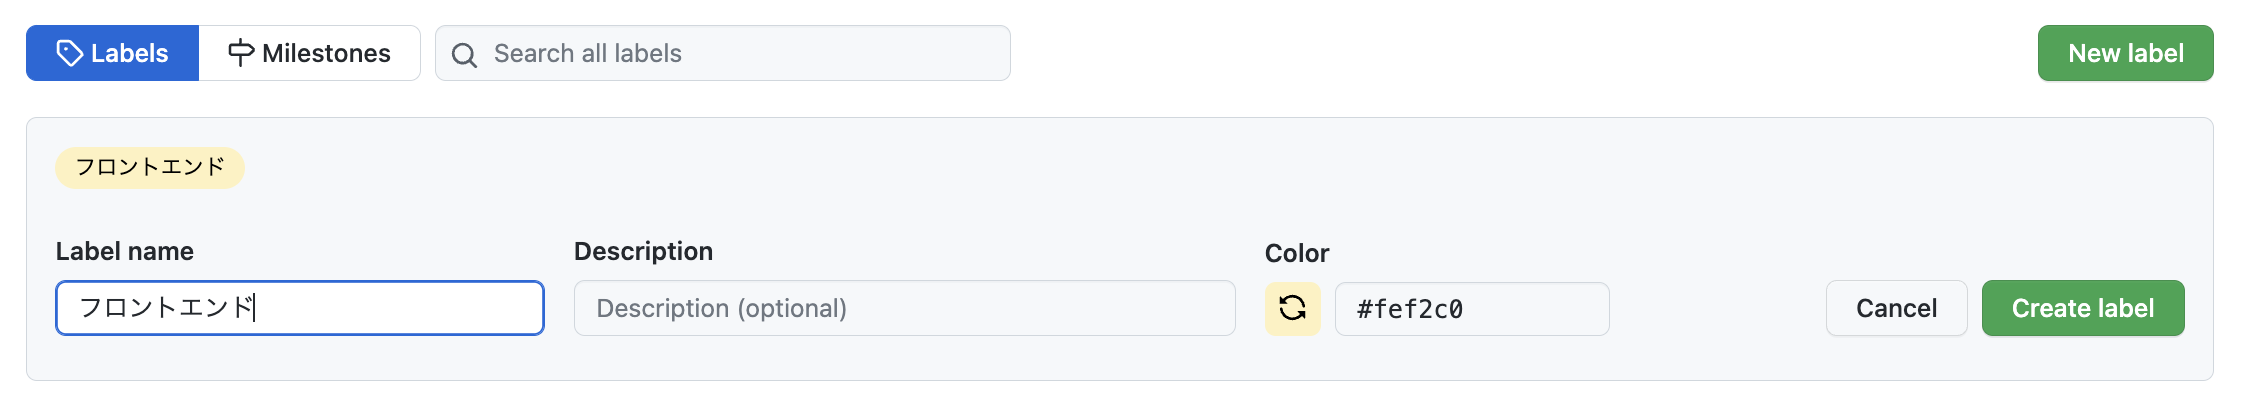Image resolution: width=2244 pixels, height=398 pixels.
Task: Place cursor after フロントエンド in name field
Action: 256,308
